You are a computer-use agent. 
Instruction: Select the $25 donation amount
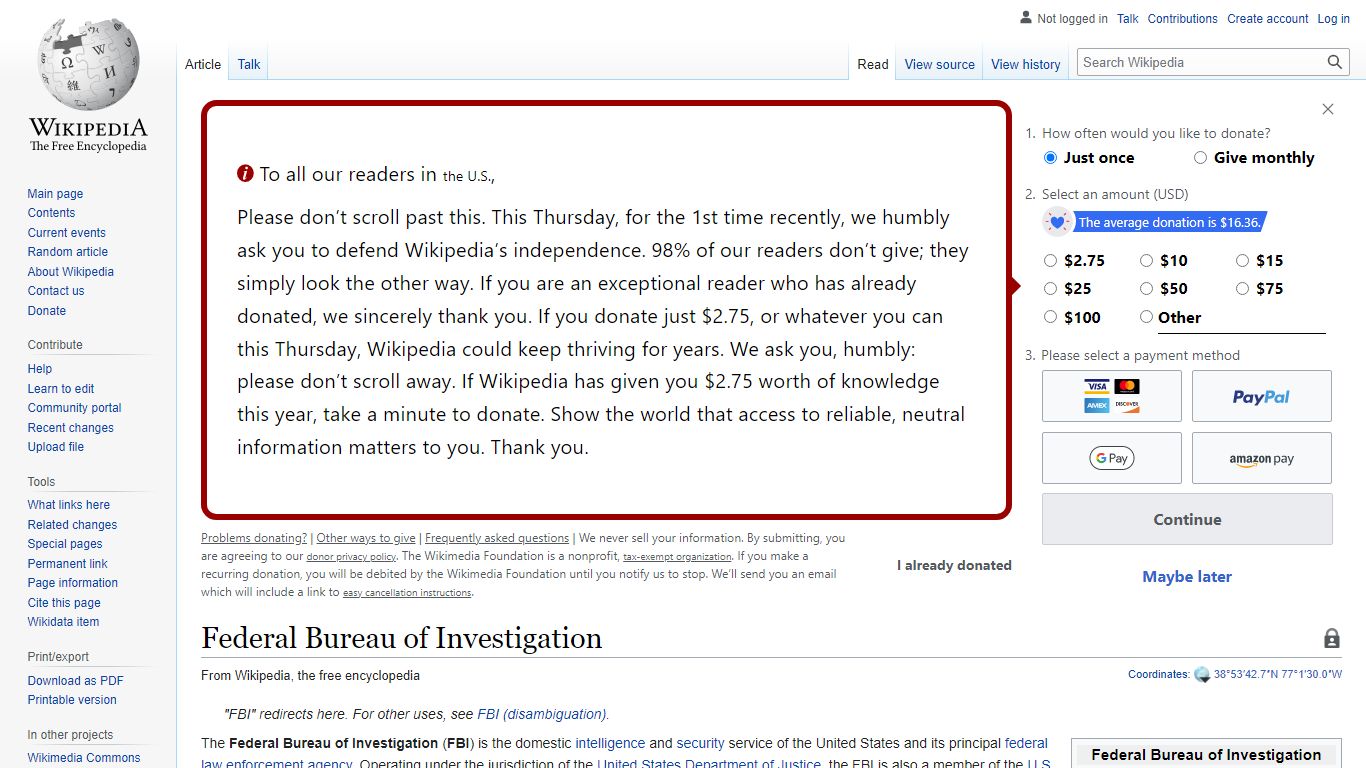1050,289
